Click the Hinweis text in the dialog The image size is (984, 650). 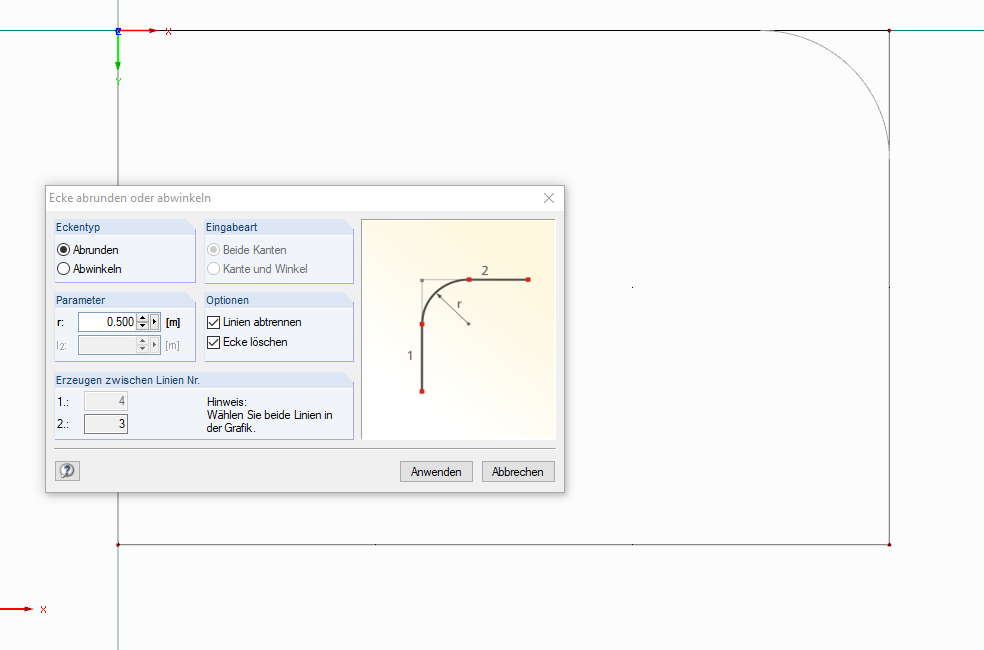tap(269, 415)
